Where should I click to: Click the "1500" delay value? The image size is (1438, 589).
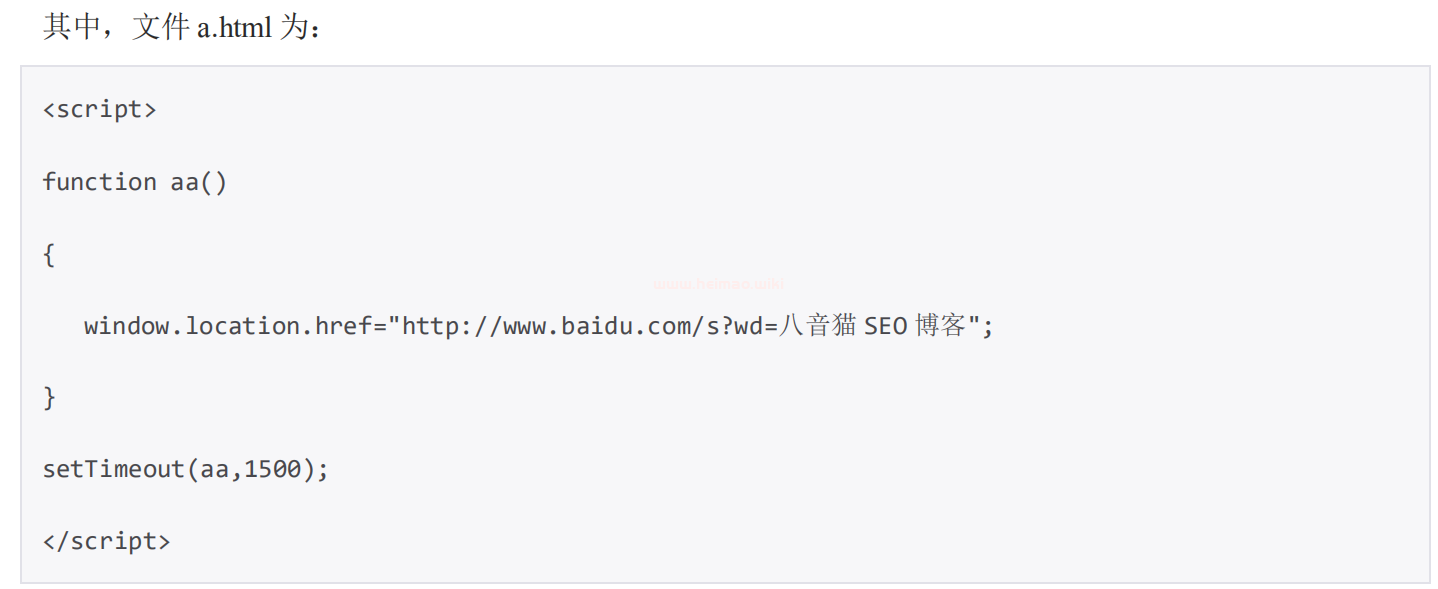[x=272, y=469]
